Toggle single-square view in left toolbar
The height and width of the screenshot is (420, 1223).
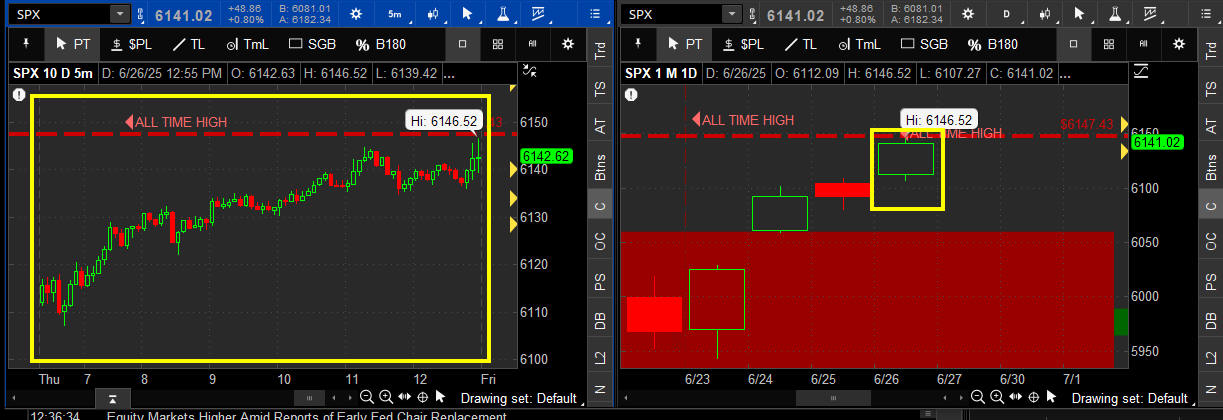(x=462, y=44)
